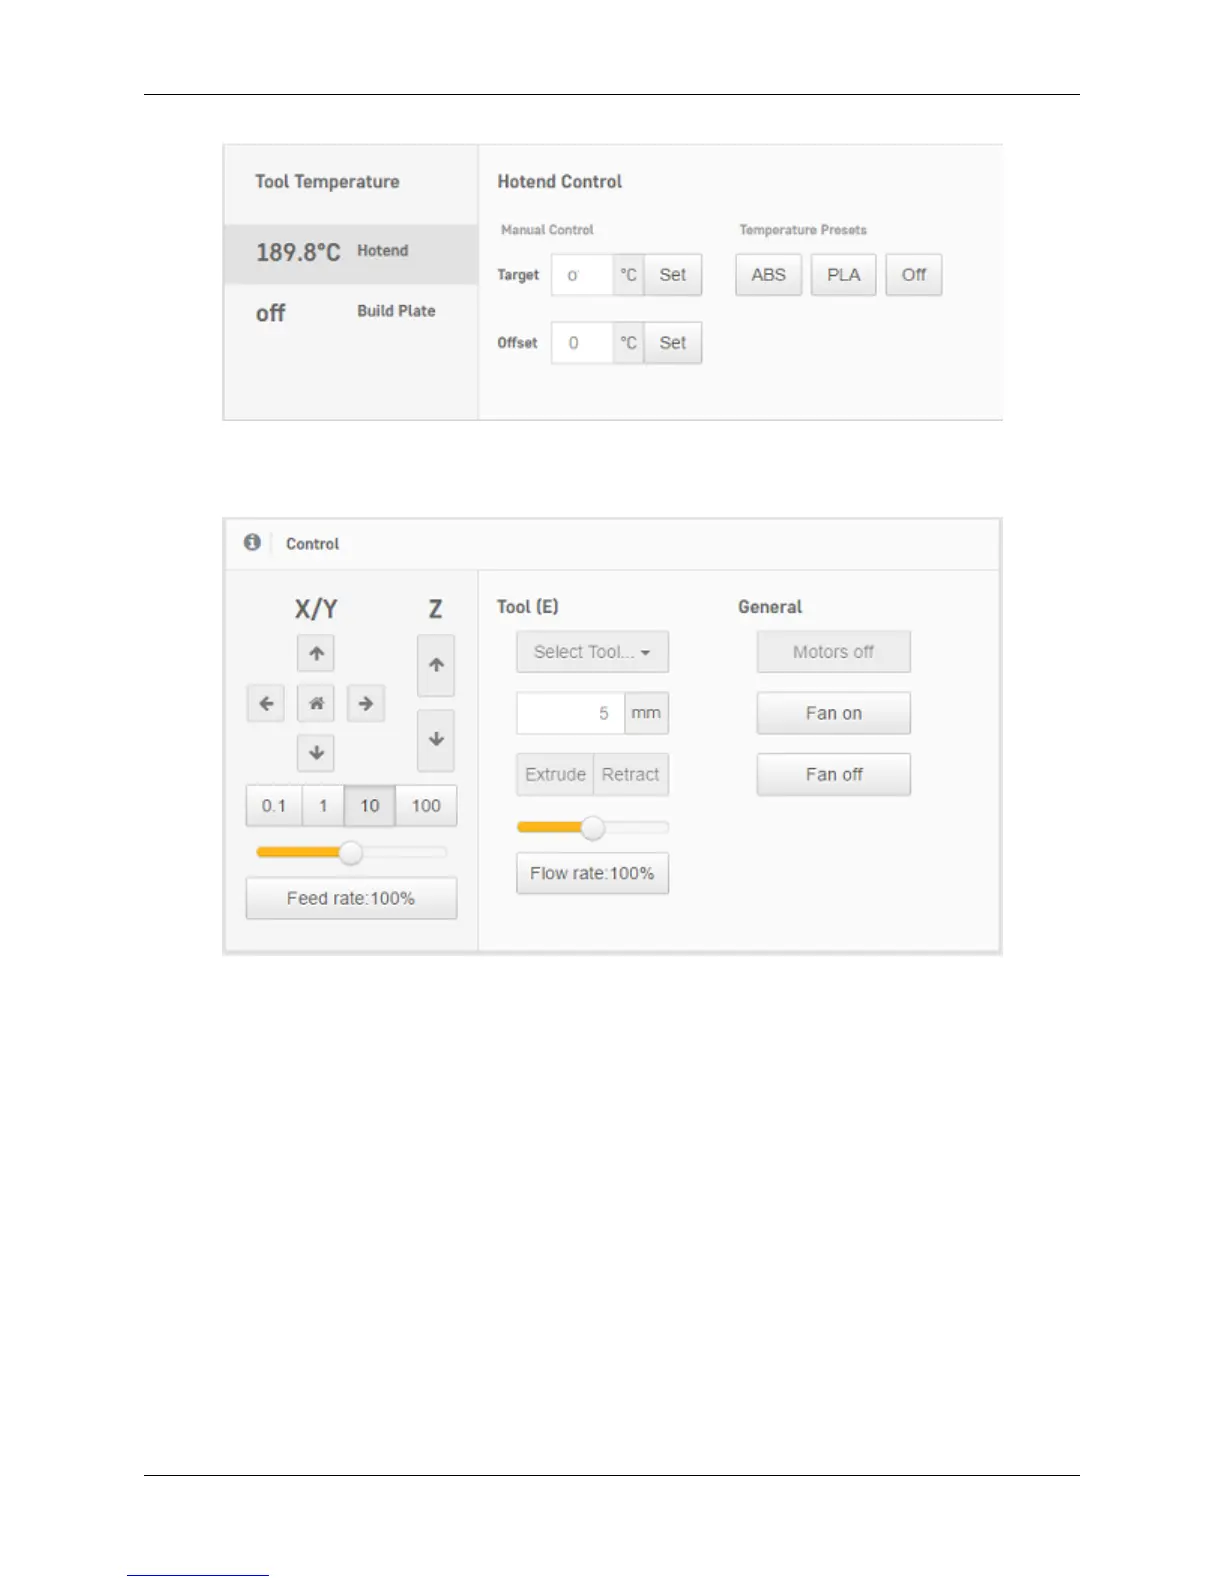1224x1584 pixels.
Task: Home the X/Y axes using the home icon
Action: click(x=316, y=704)
